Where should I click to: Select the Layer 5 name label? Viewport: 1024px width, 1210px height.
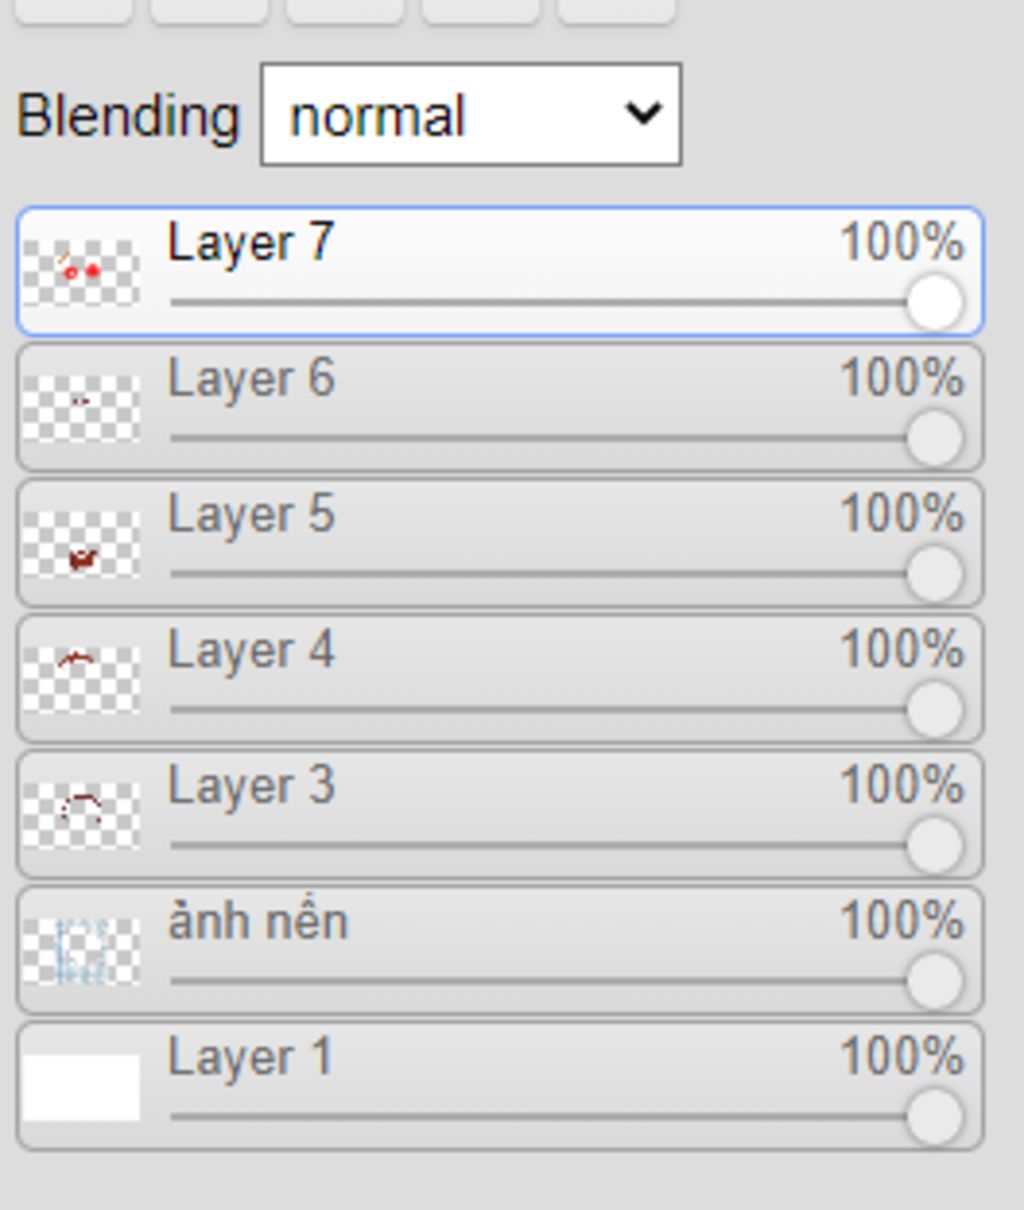pos(251,516)
